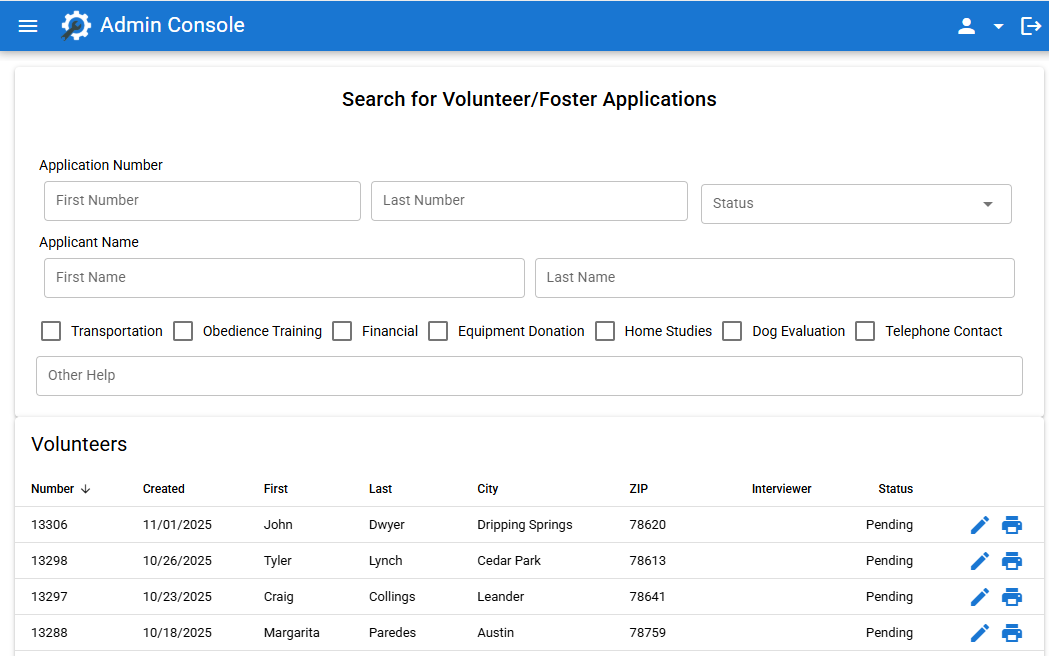Expand the user account dropdown arrow
Screen dimensions: 1049x656
pos(997,26)
